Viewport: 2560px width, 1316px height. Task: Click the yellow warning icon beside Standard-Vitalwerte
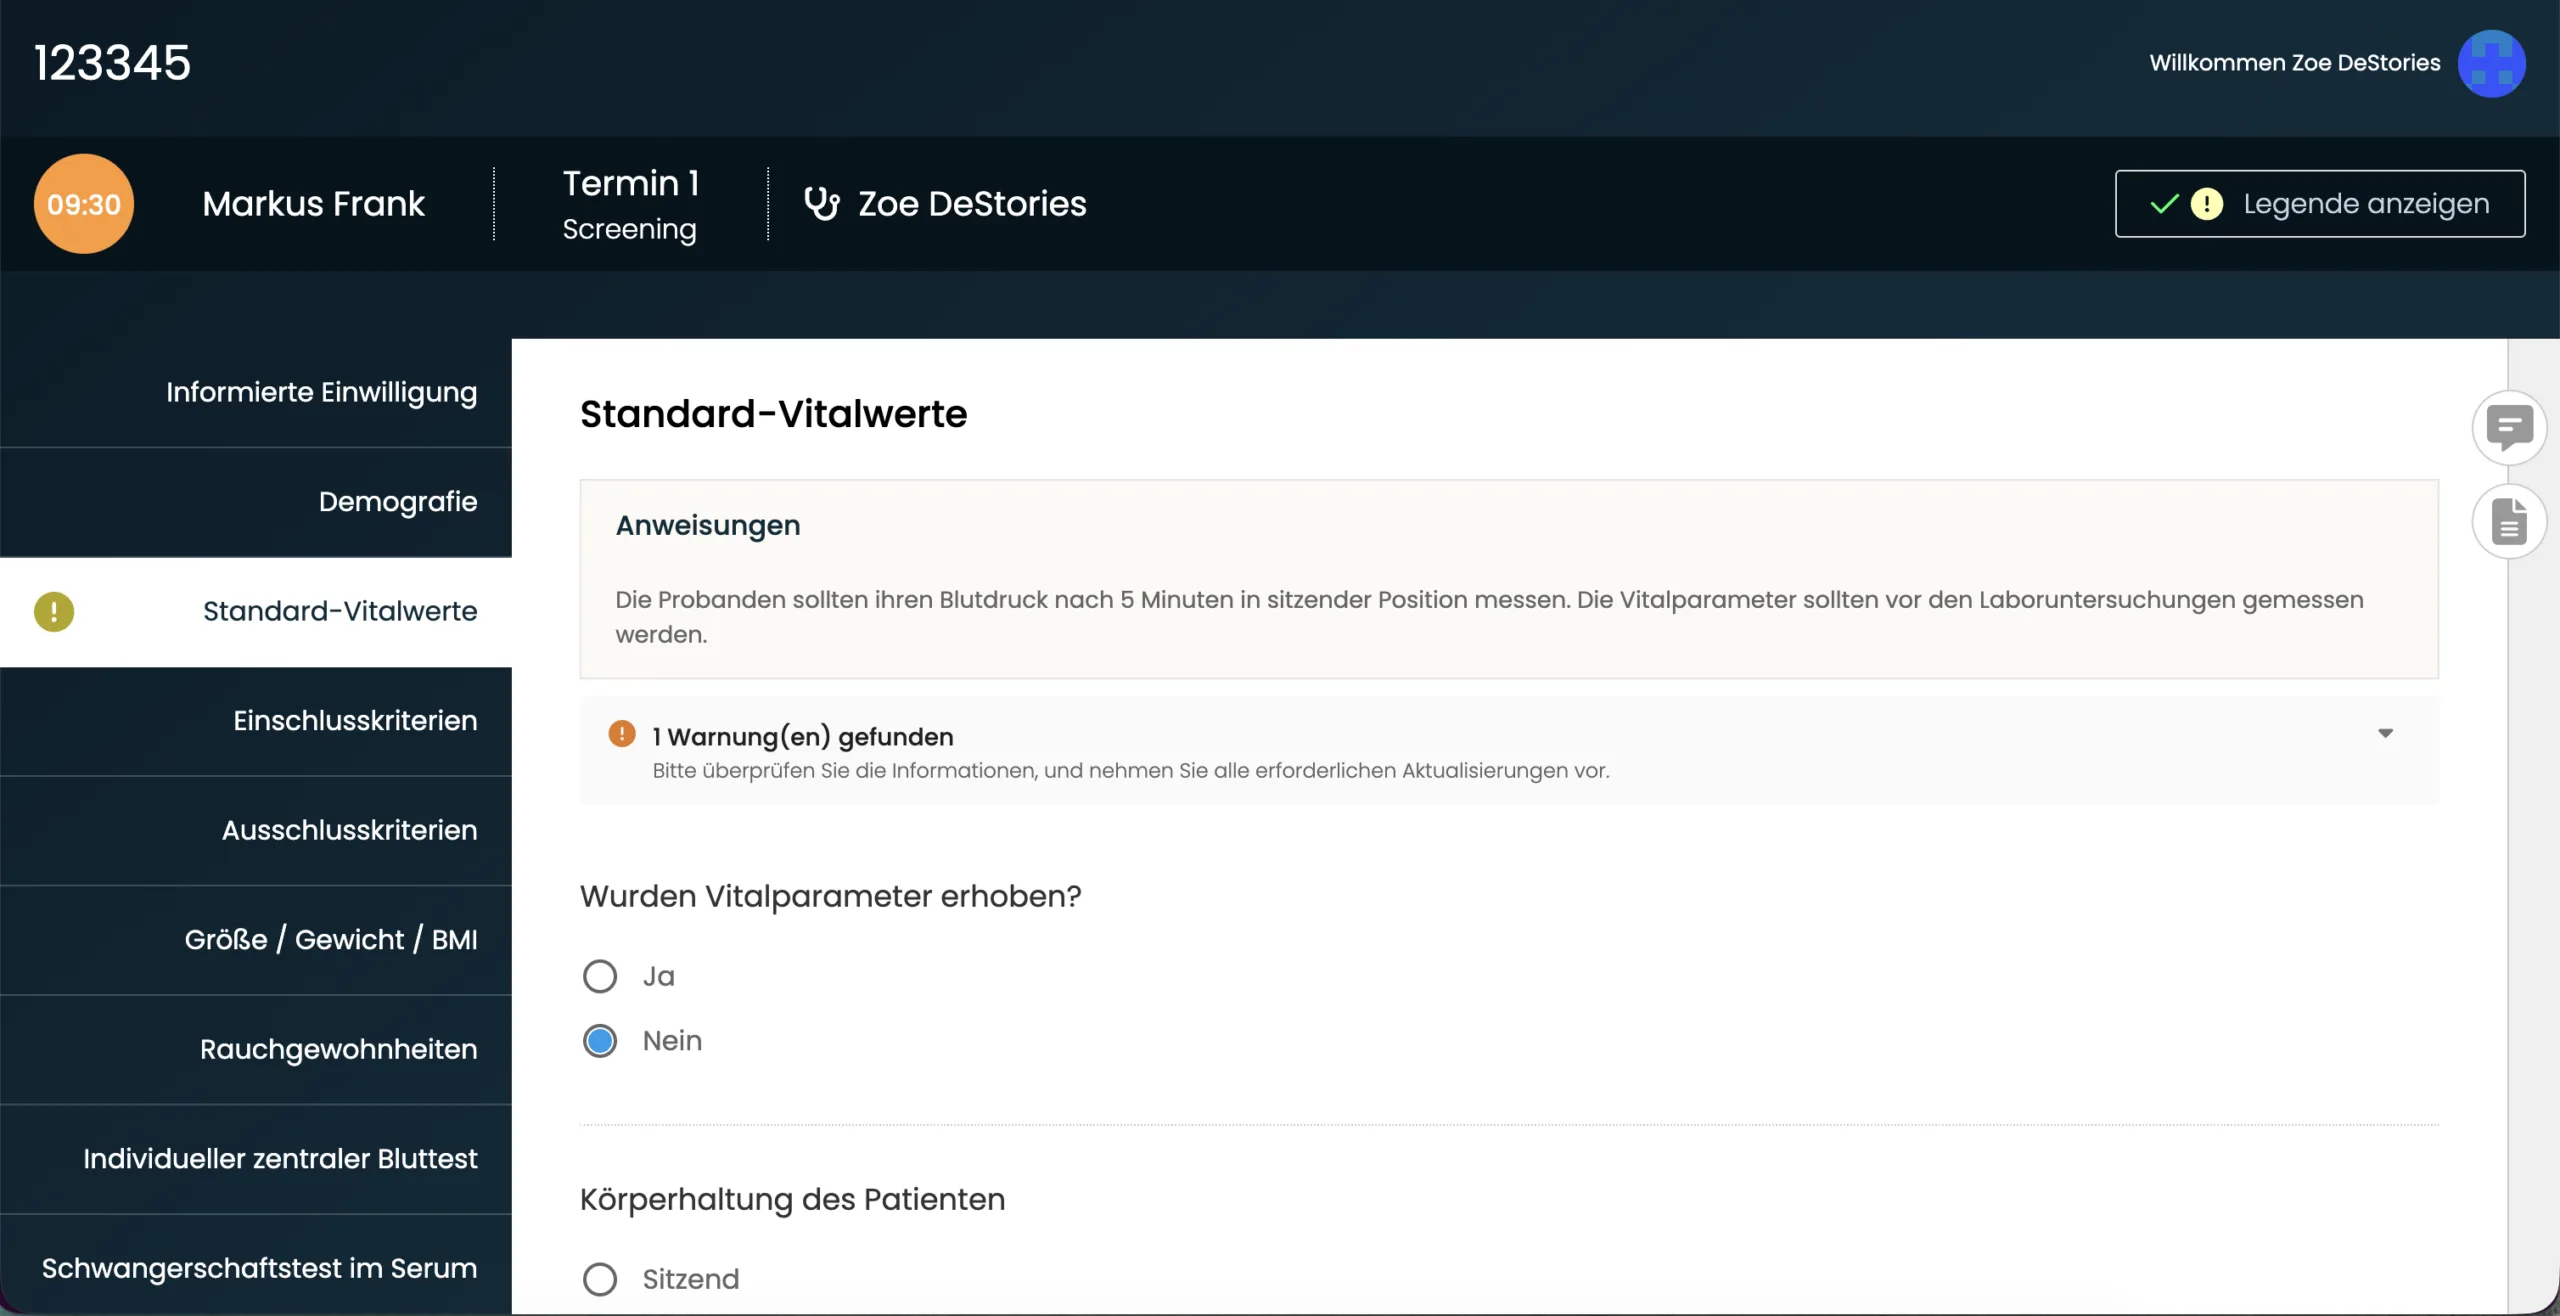click(54, 612)
